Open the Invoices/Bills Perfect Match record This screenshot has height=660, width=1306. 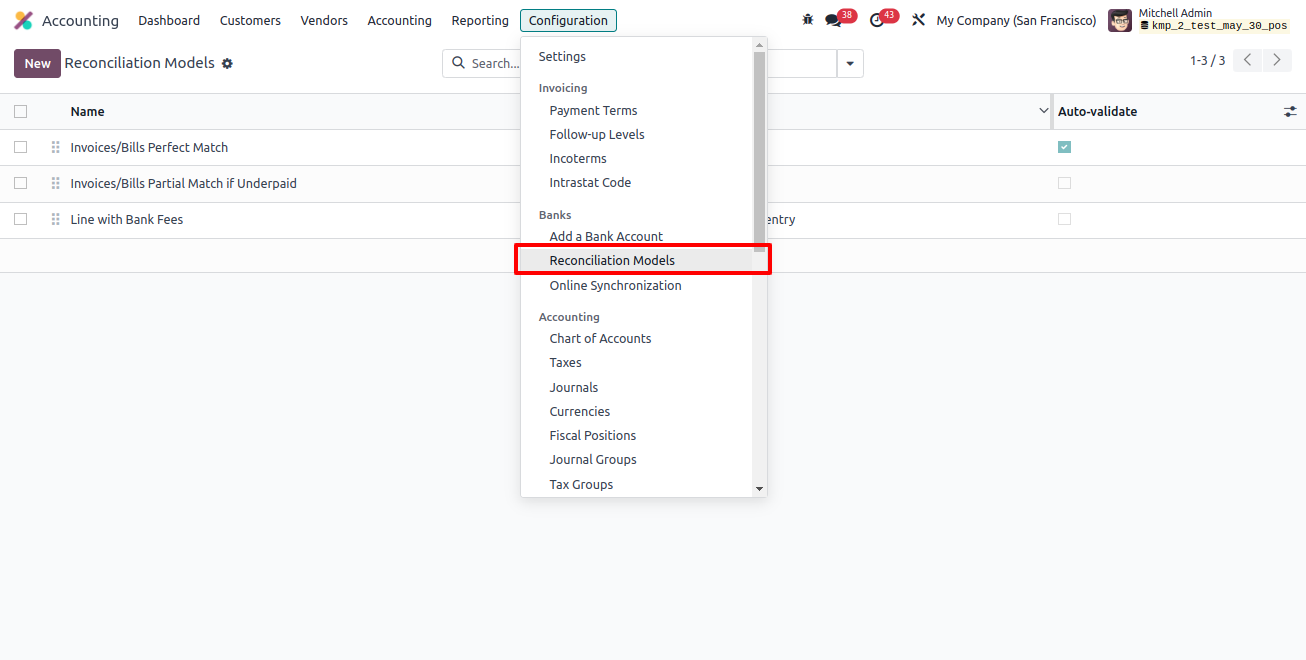point(149,147)
